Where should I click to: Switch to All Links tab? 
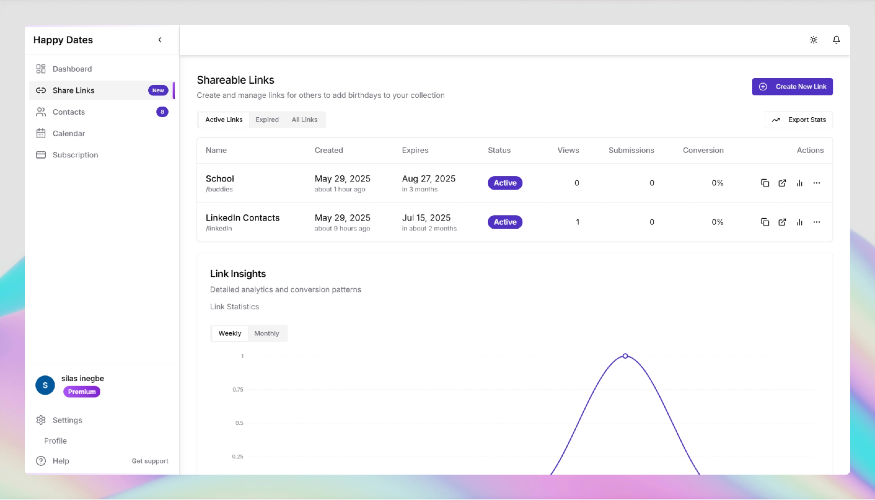pyautogui.click(x=304, y=119)
